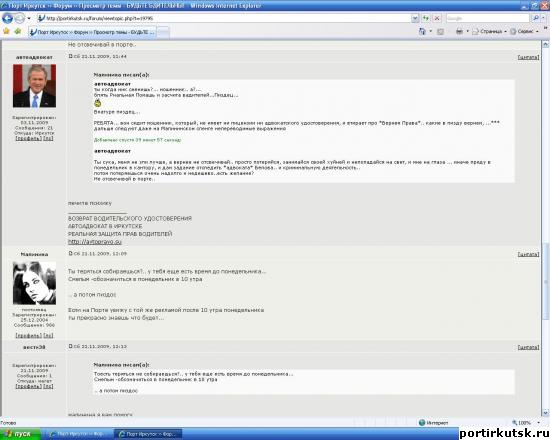
Task: Send private message to Малинина [лс]
Action: (48, 335)
